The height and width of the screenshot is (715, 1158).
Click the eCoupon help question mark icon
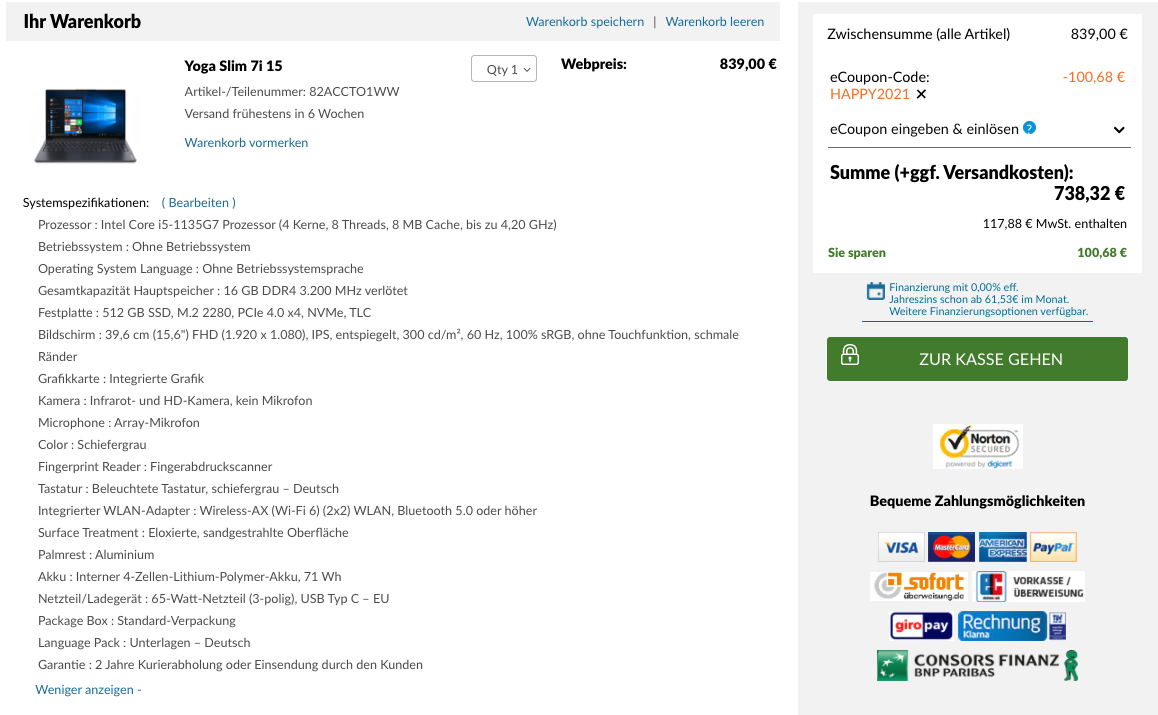click(x=1029, y=128)
